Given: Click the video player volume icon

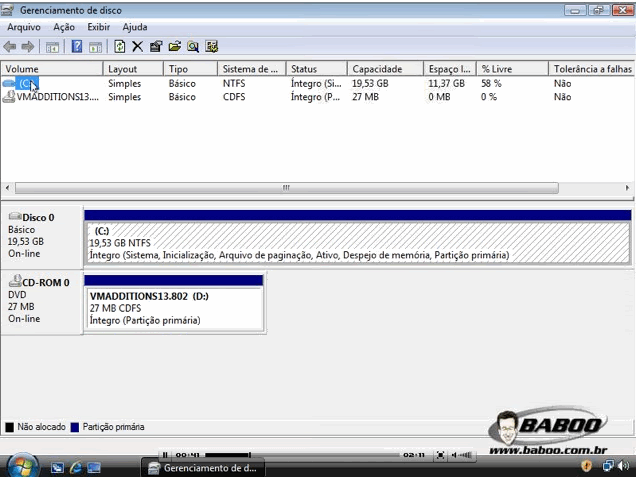Looking at the screenshot, I should (461, 455).
